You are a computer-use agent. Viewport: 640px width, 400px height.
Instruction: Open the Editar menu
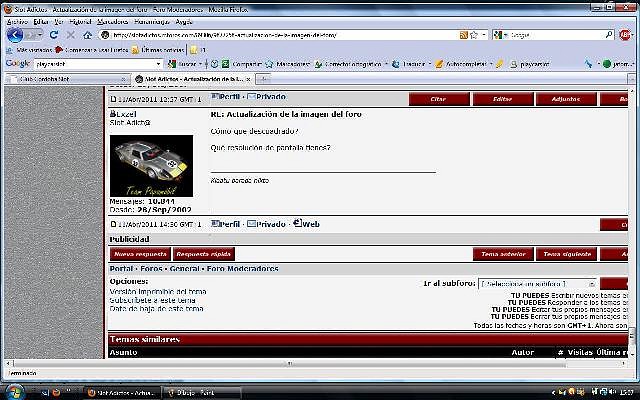coord(41,22)
